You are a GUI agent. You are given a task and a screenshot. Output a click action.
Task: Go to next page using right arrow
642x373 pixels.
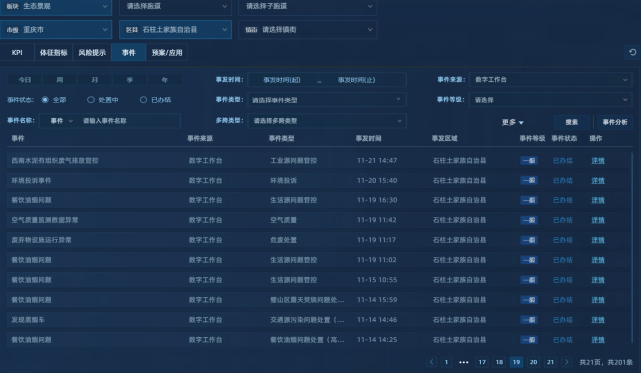pos(567,362)
